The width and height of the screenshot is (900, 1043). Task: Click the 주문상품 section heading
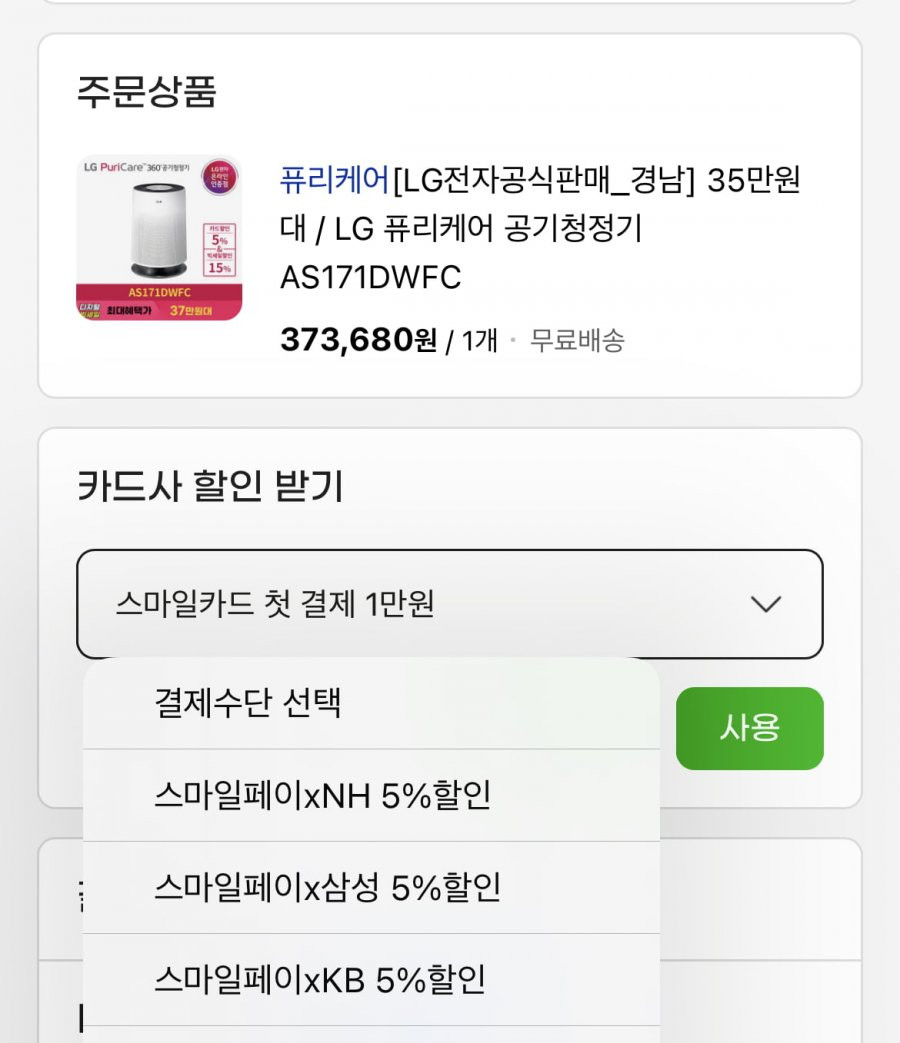pos(147,92)
